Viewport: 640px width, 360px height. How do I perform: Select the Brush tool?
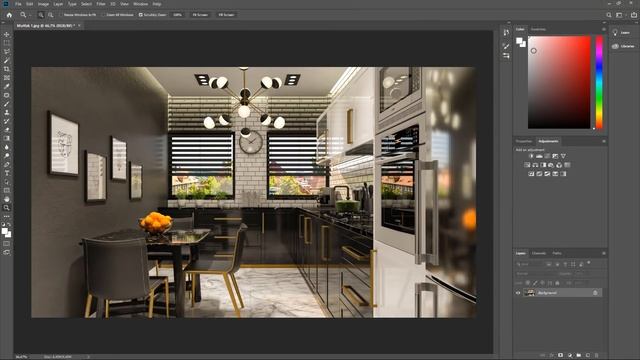7,104
